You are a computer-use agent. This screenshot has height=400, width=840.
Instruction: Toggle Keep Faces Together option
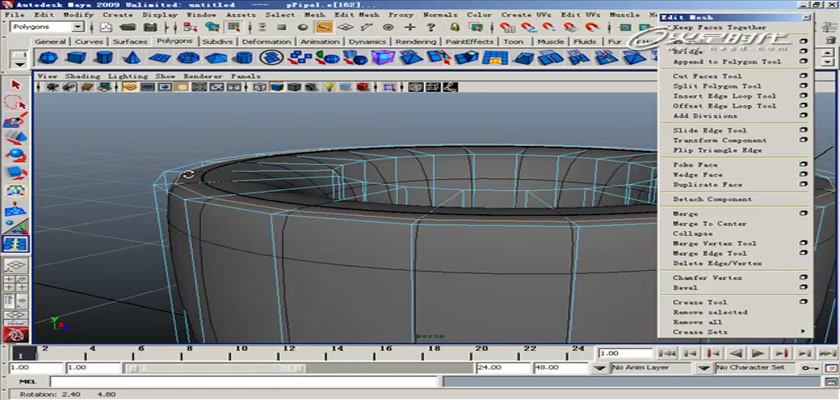click(719, 27)
